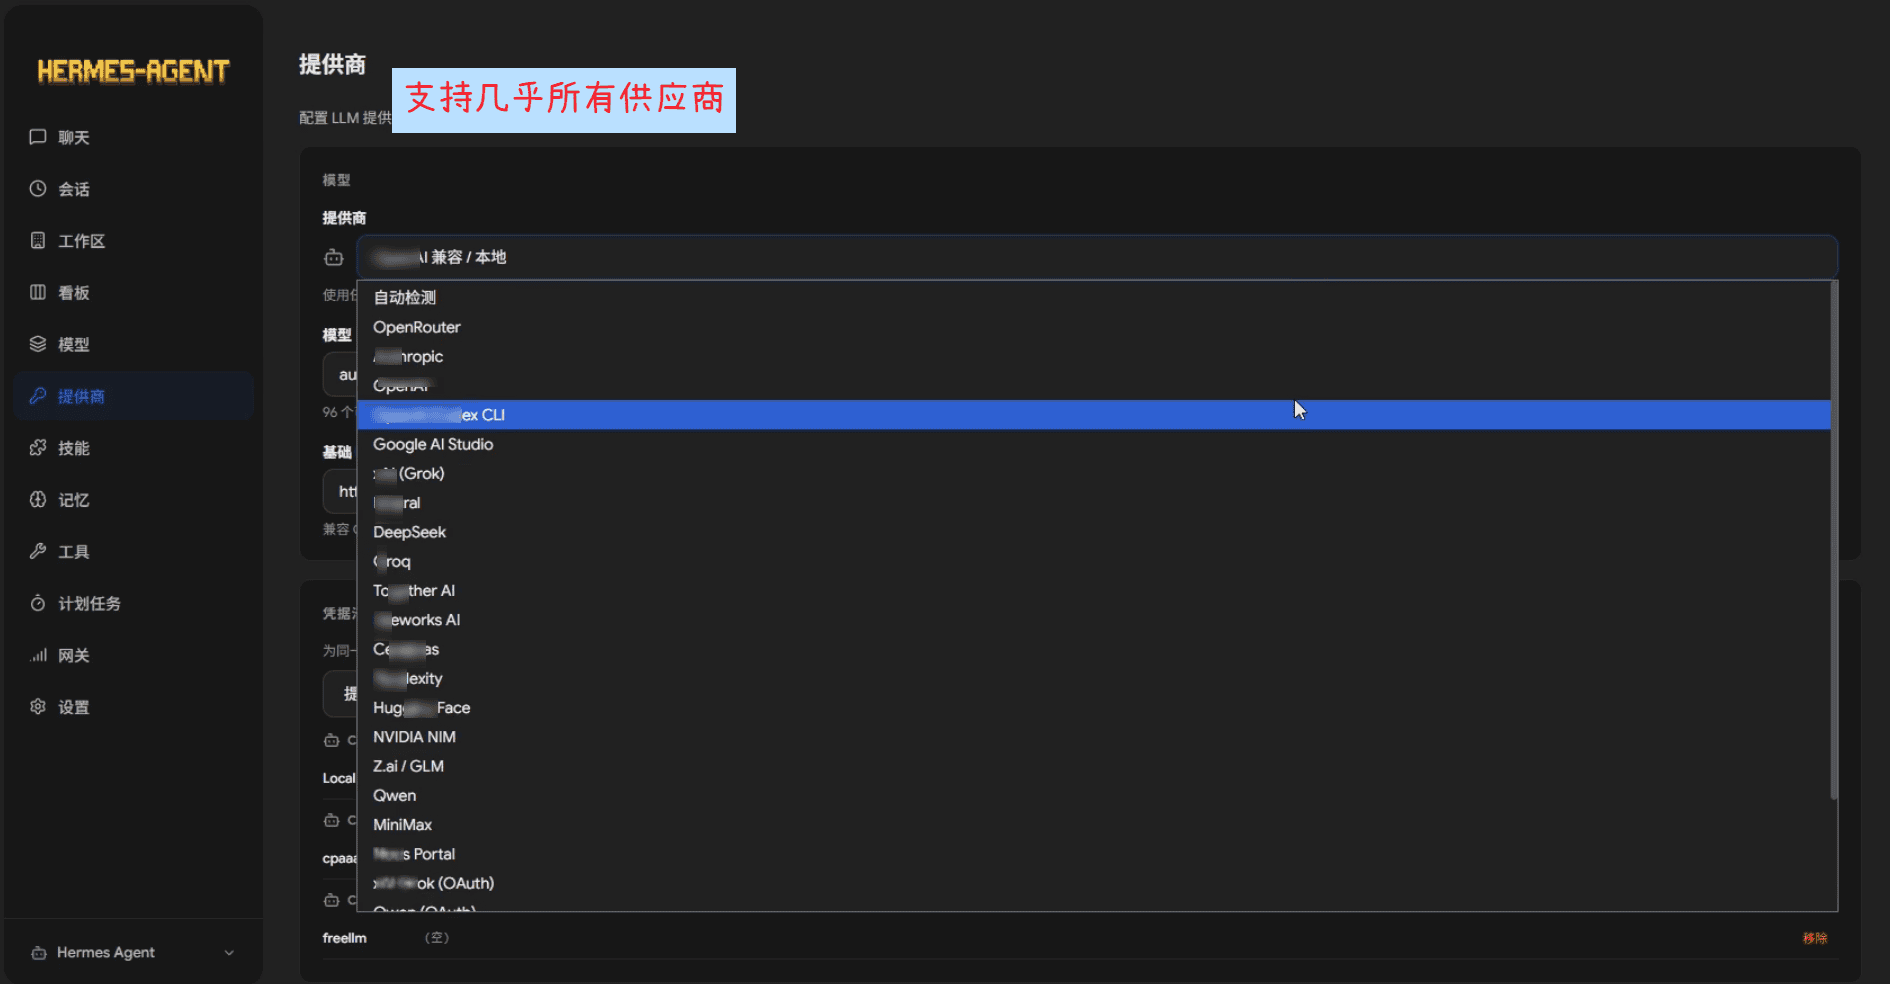Open 计划任务 from the sidebar

coord(134,603)
